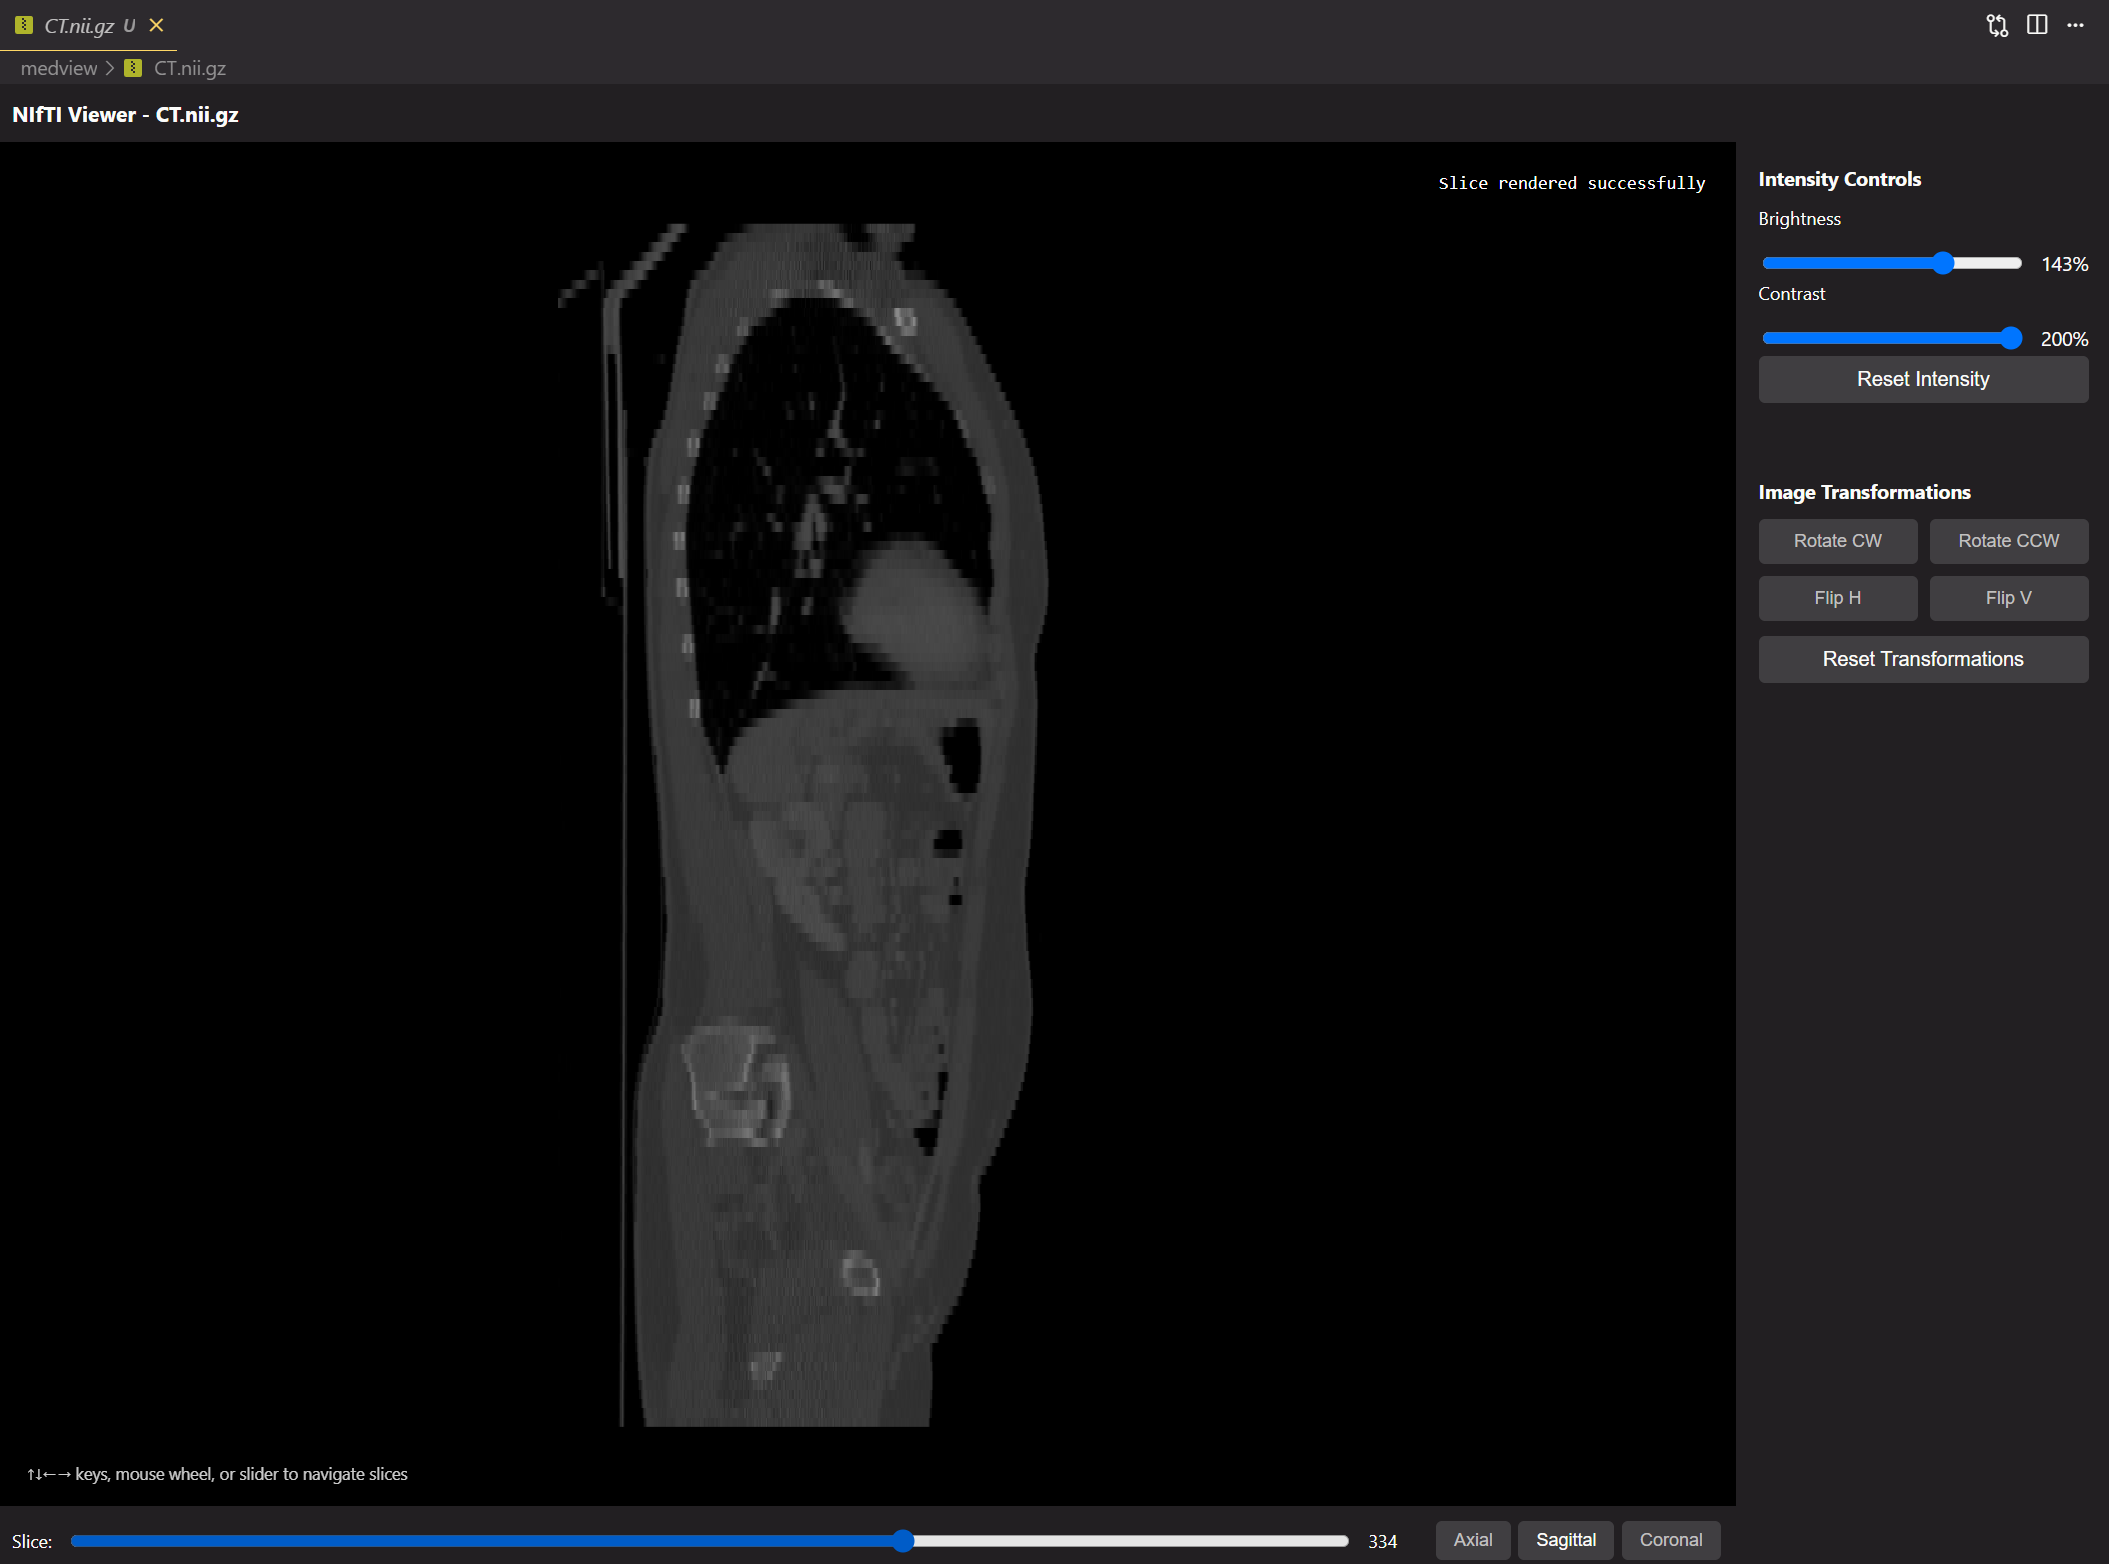Click Reset Intensity button
2109x1564 pixels.
[1923, 379]
